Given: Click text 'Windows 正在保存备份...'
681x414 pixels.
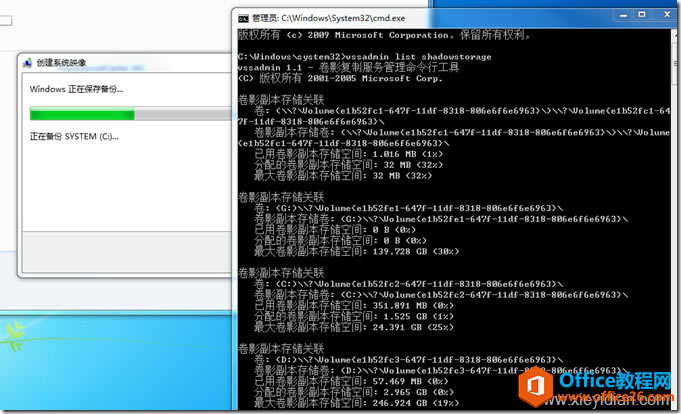Looking at the screenshot, I should tap(76, 89).
